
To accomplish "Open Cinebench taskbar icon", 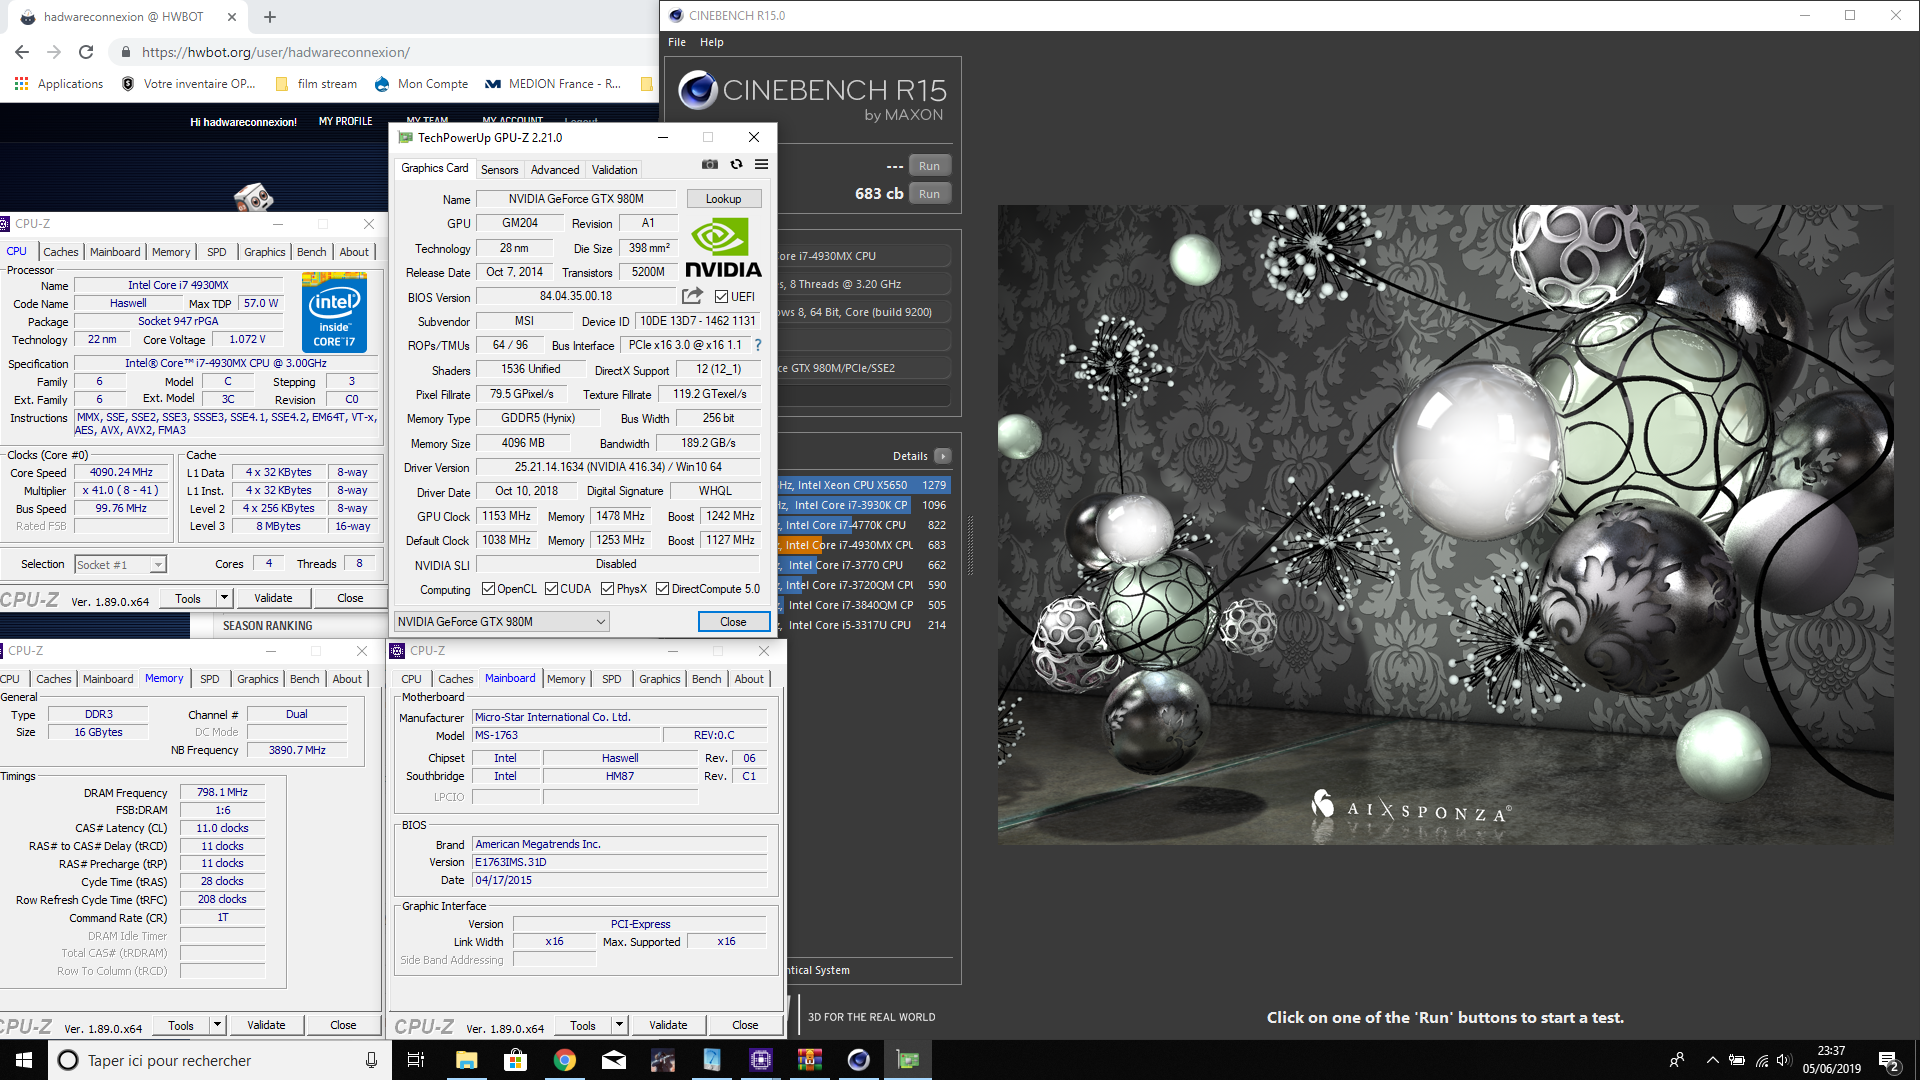I will (858, 1060).
